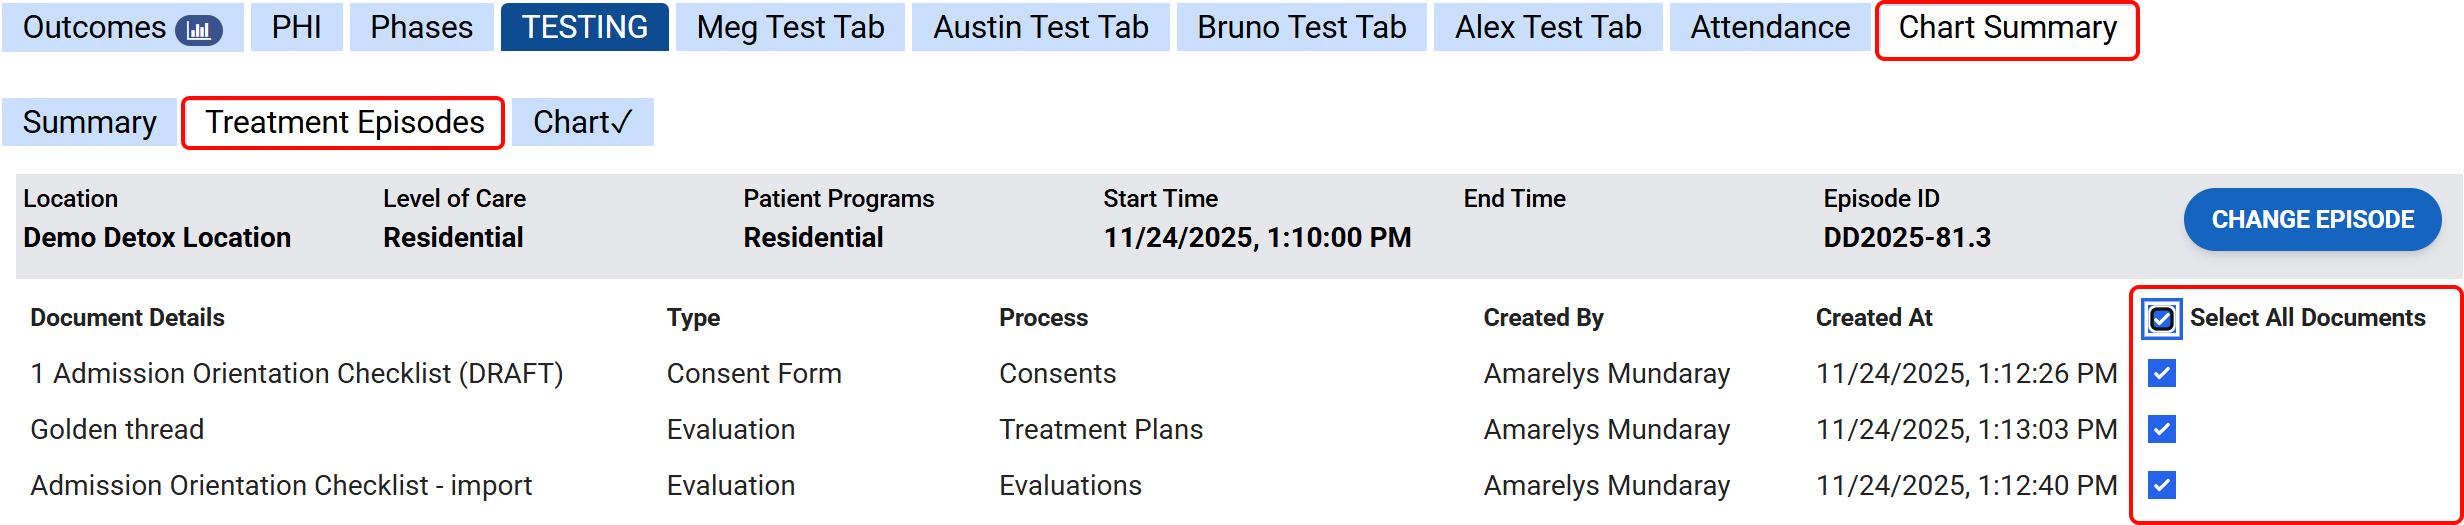This screenshot has height=525, width=2464.
Task: Click the Outcomes chart icon
Action: pos(198,29)
